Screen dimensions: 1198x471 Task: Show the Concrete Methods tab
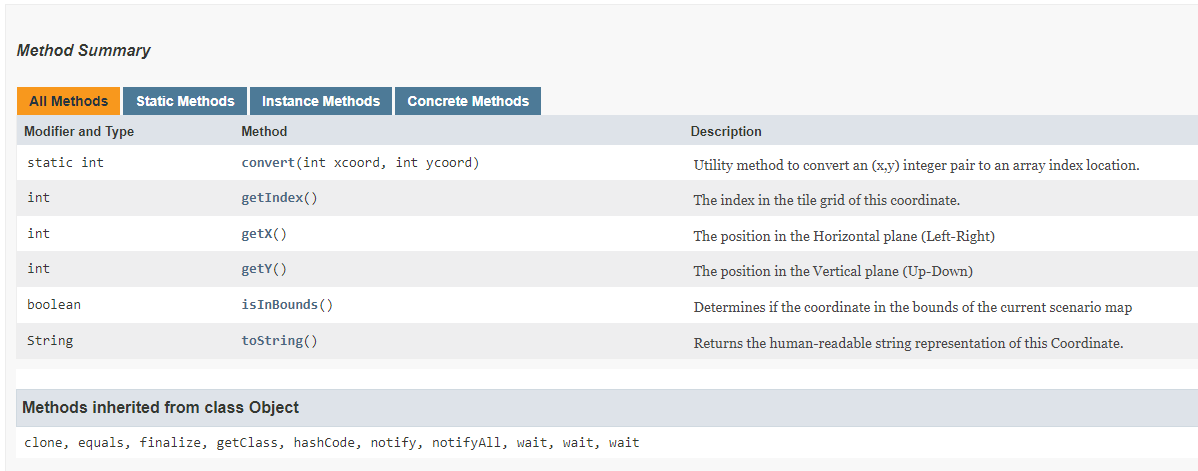coord(468,101)
